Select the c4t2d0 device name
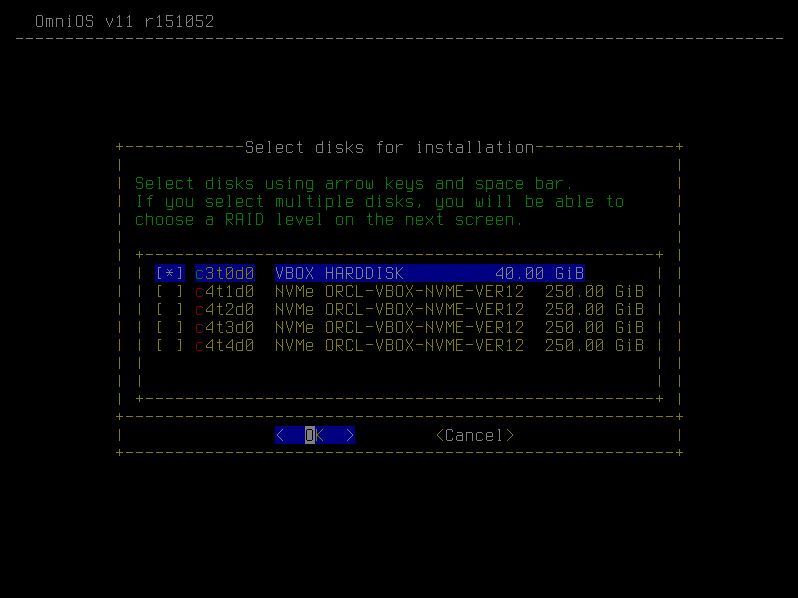Viewport: 798px width, 598px height. [x=224, y=309]
